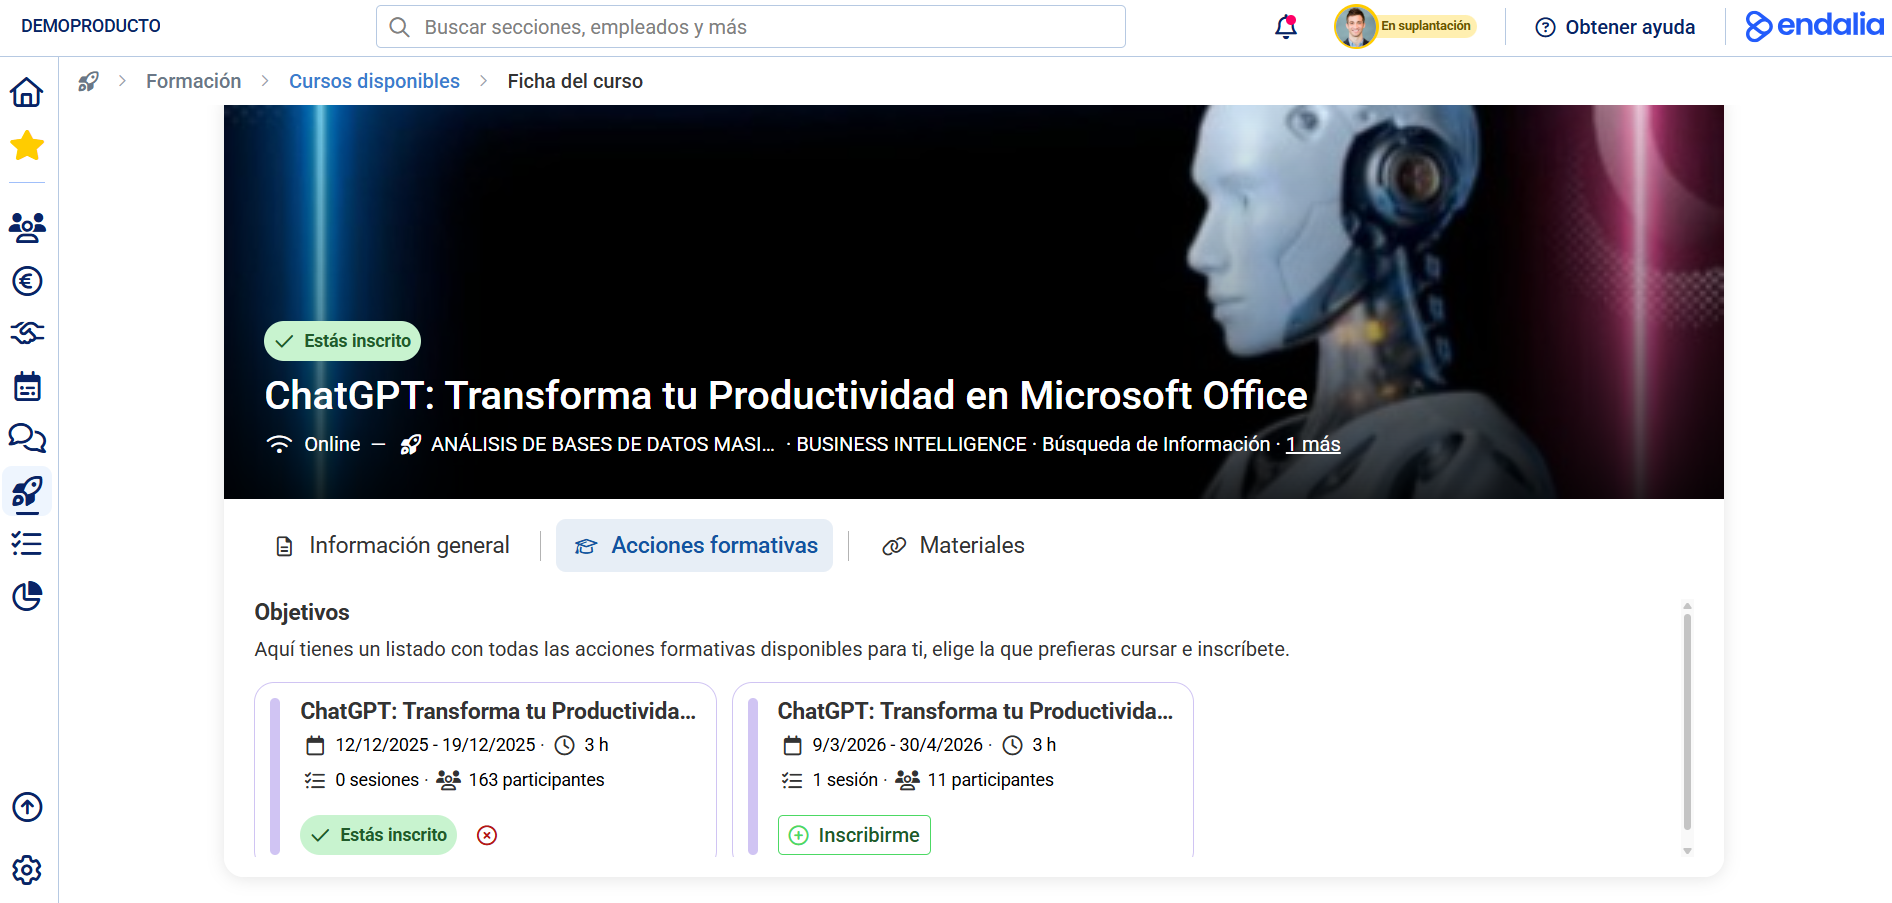Open the calendar icon in sidebar

[27, 386]
